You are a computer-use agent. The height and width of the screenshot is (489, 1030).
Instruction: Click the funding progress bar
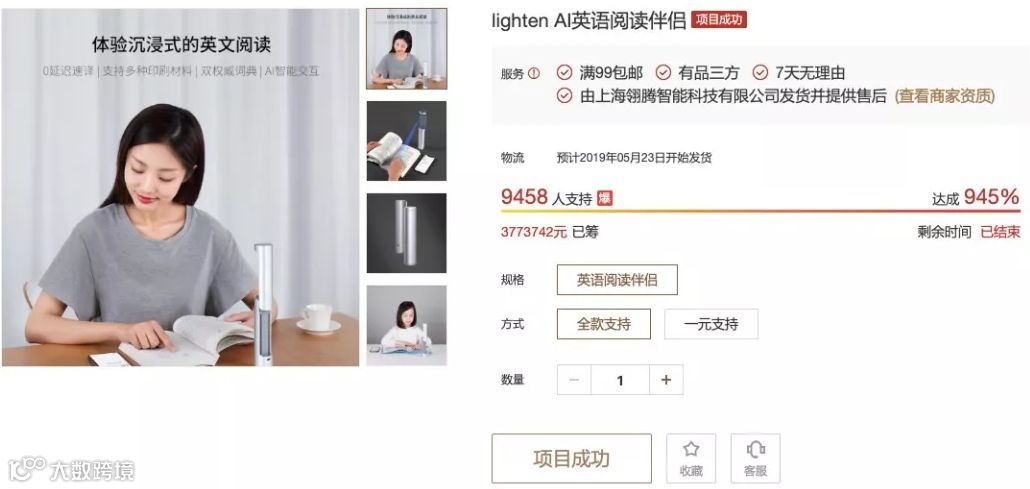point(761,212)
